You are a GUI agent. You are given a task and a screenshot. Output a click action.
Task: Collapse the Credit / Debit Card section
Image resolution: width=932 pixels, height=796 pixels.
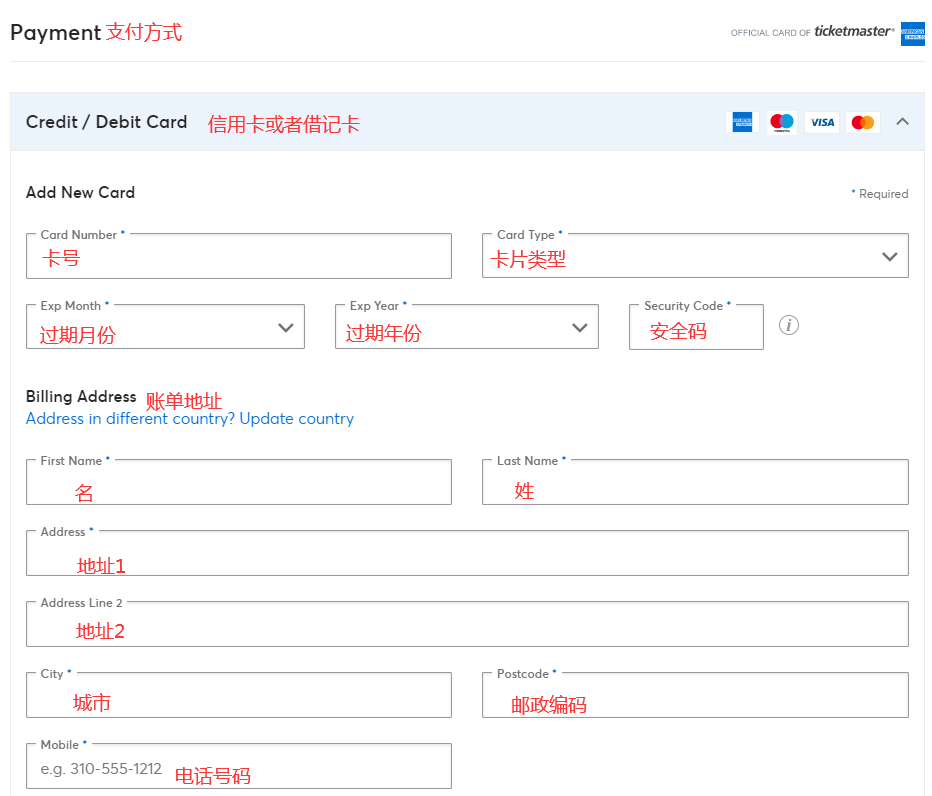pos(902,122)
